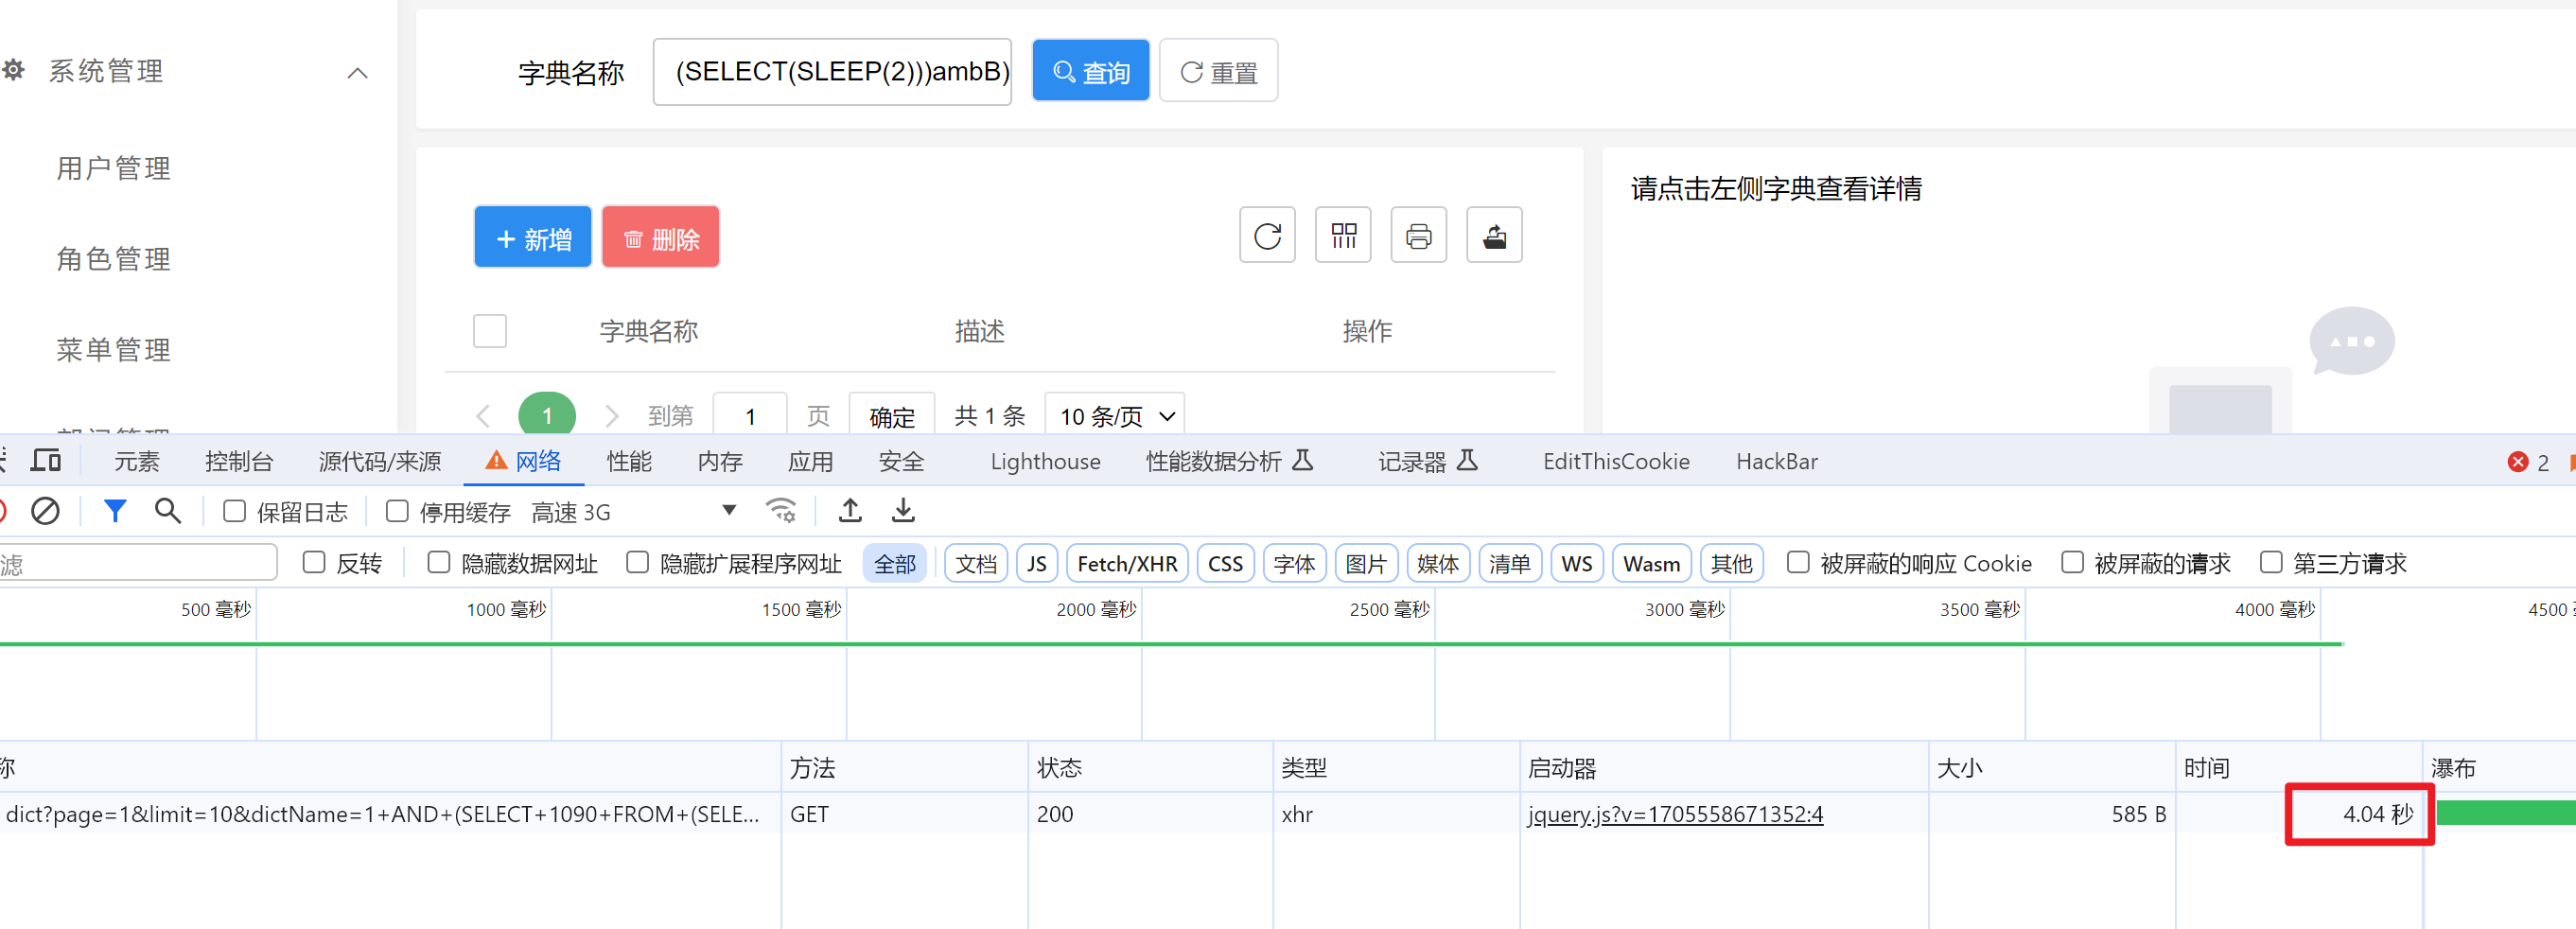Click the current page 1 indicator
Viewport: 2576px width, 929px height.
point(547,415)
